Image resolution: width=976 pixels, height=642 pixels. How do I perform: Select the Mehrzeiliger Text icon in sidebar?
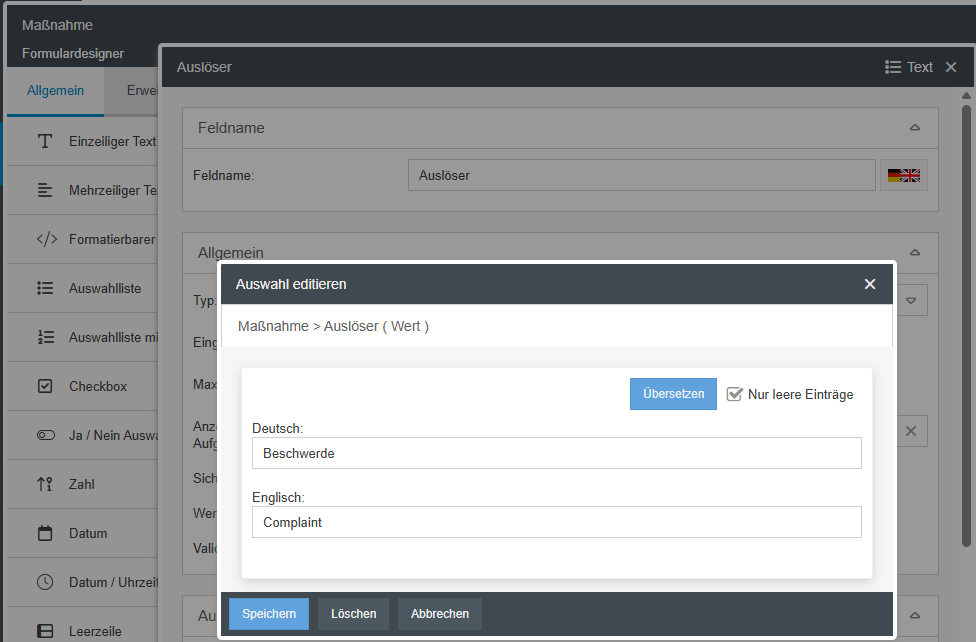click(x=45, y=190)
